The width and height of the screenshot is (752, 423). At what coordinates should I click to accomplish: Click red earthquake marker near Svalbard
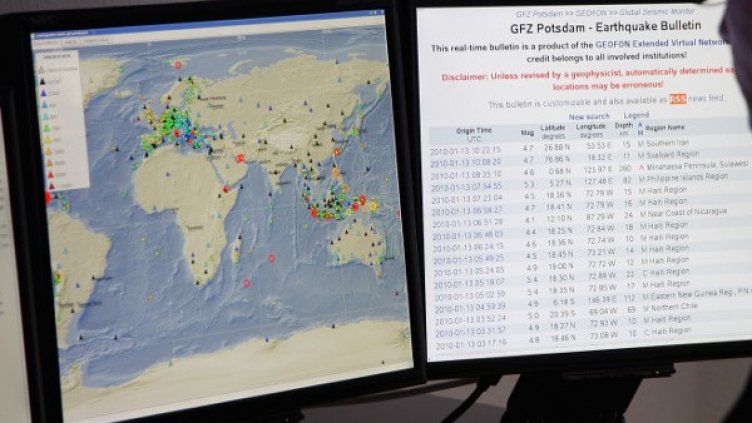click(178, 66)
